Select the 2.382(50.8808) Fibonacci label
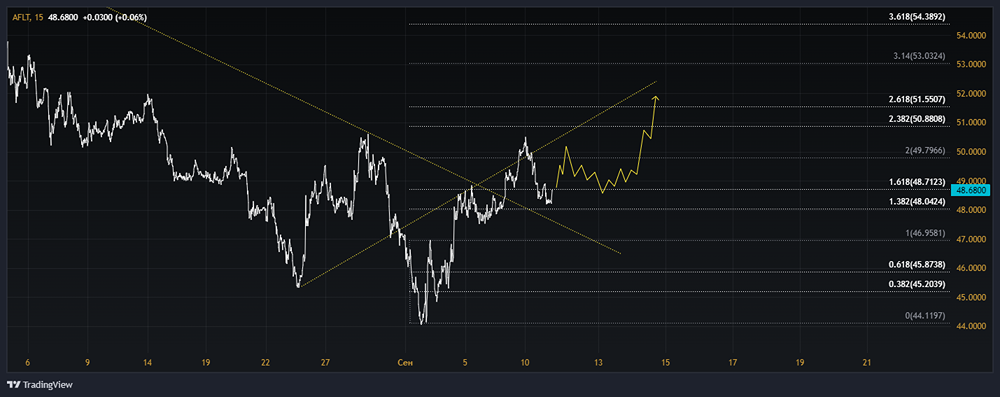Viewport: 1000px width, 397px height. (x=916, y=119)
